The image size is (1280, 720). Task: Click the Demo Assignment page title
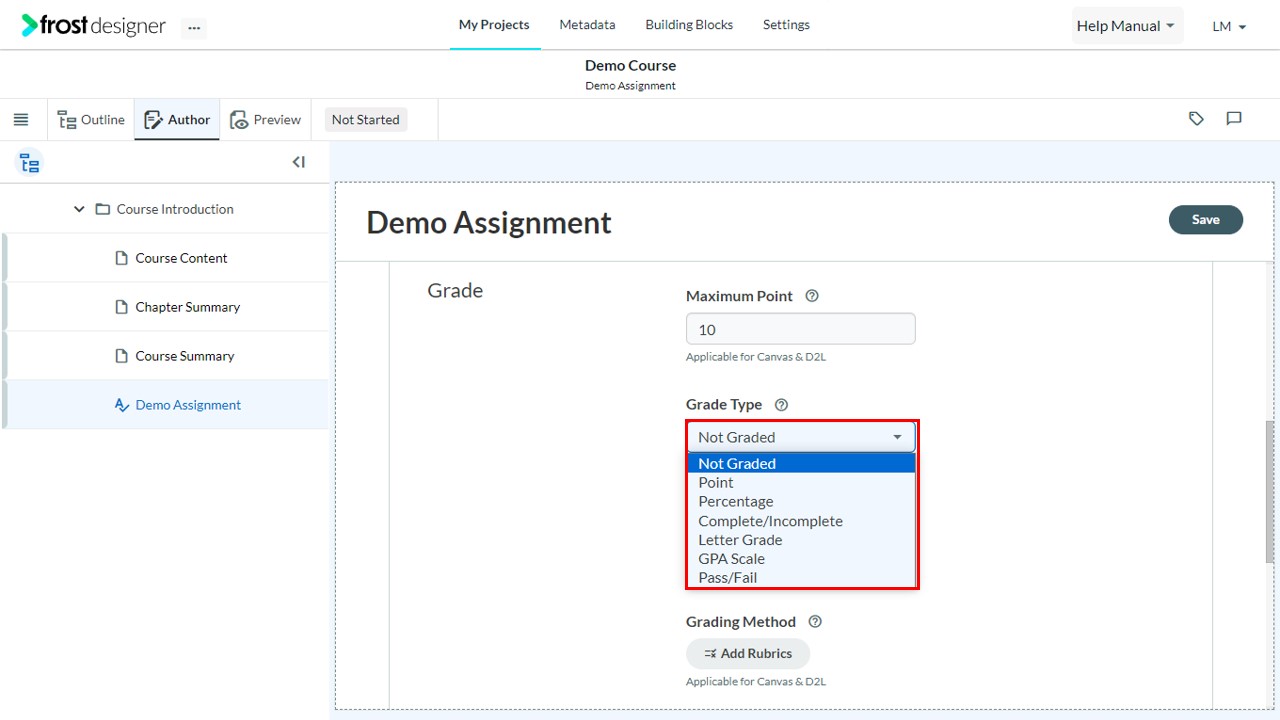coord(489,222)
